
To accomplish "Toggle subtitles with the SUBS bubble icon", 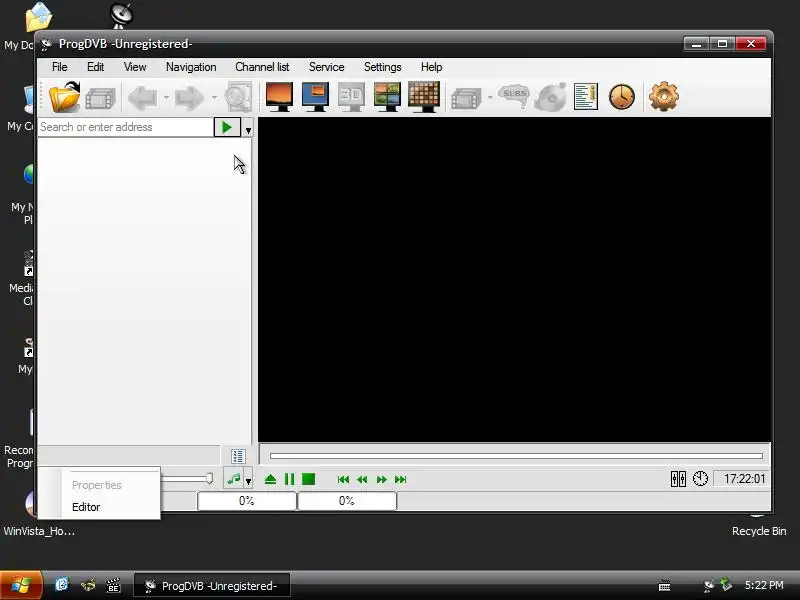I will (514, 95).
